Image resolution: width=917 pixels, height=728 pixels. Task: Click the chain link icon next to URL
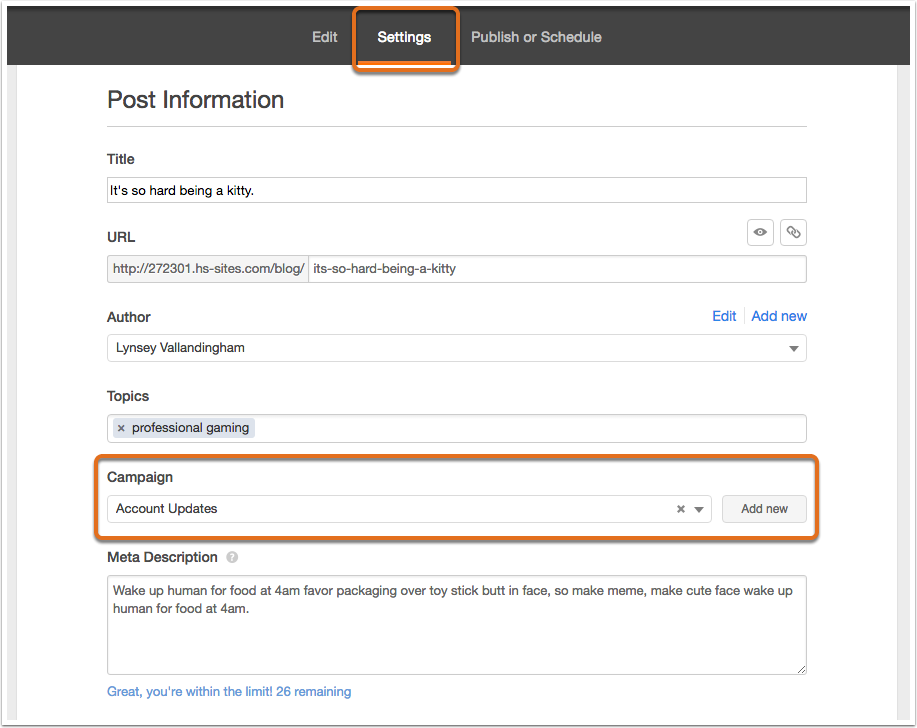793,232
